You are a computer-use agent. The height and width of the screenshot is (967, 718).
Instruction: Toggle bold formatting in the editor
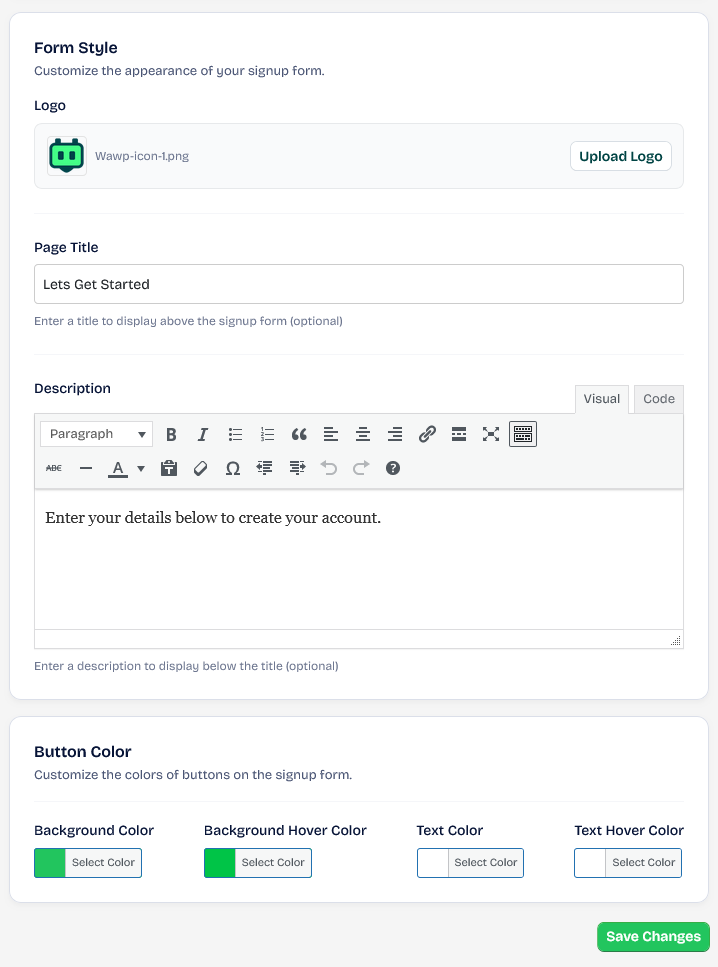click(x=171, y=434)
